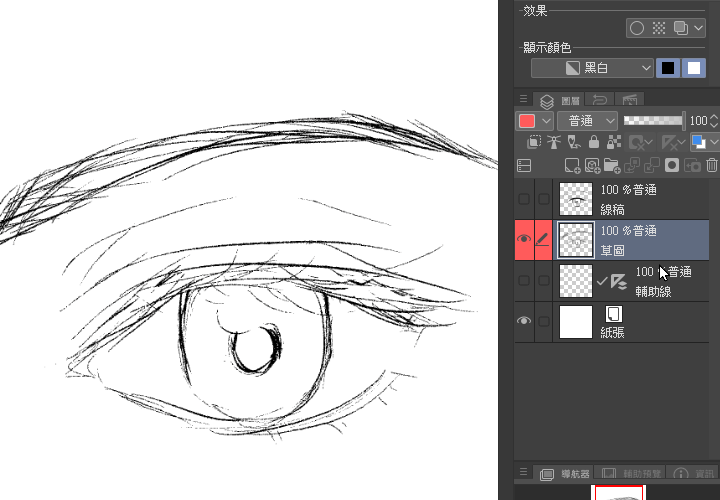Click the 草圖 layer pen editing icon
Viewport: 720px width, 500px height.
(x=543, y=239)
